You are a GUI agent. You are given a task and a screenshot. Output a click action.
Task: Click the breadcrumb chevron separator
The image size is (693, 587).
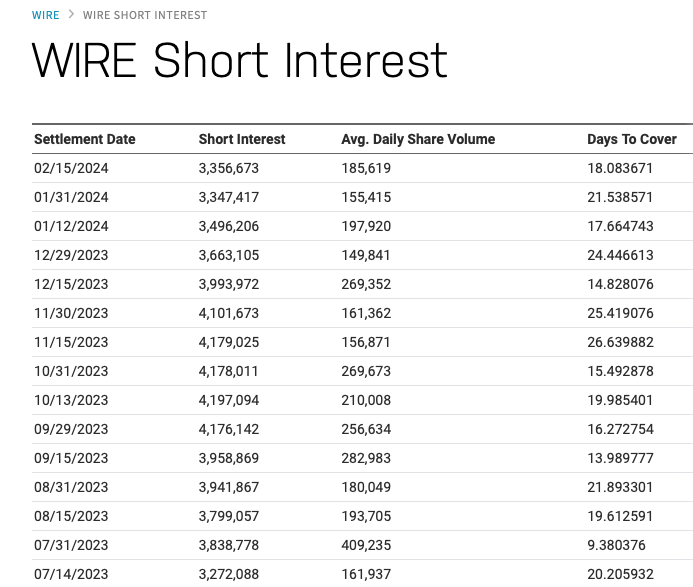tap(71, 15)
